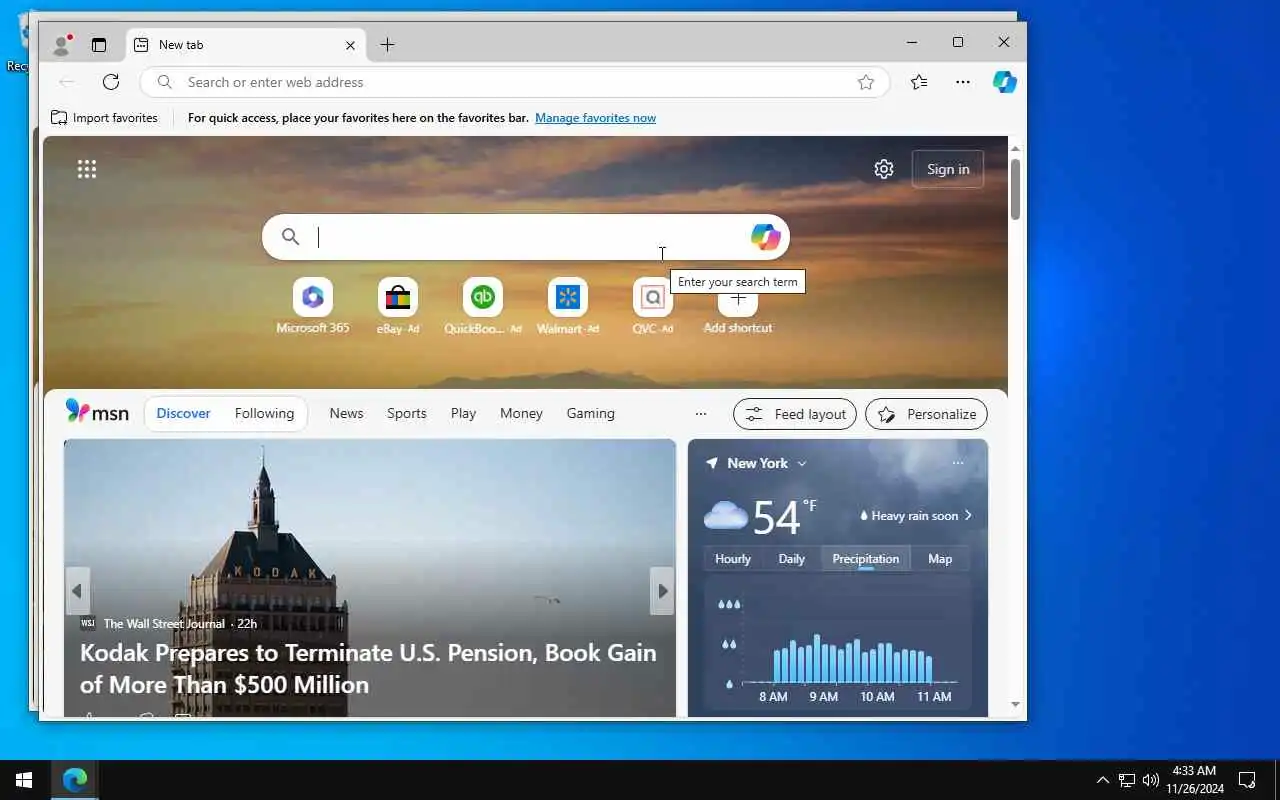Click the Feed layout button
The width and height of the screenshot is (1280, 800).
(795, 414)
